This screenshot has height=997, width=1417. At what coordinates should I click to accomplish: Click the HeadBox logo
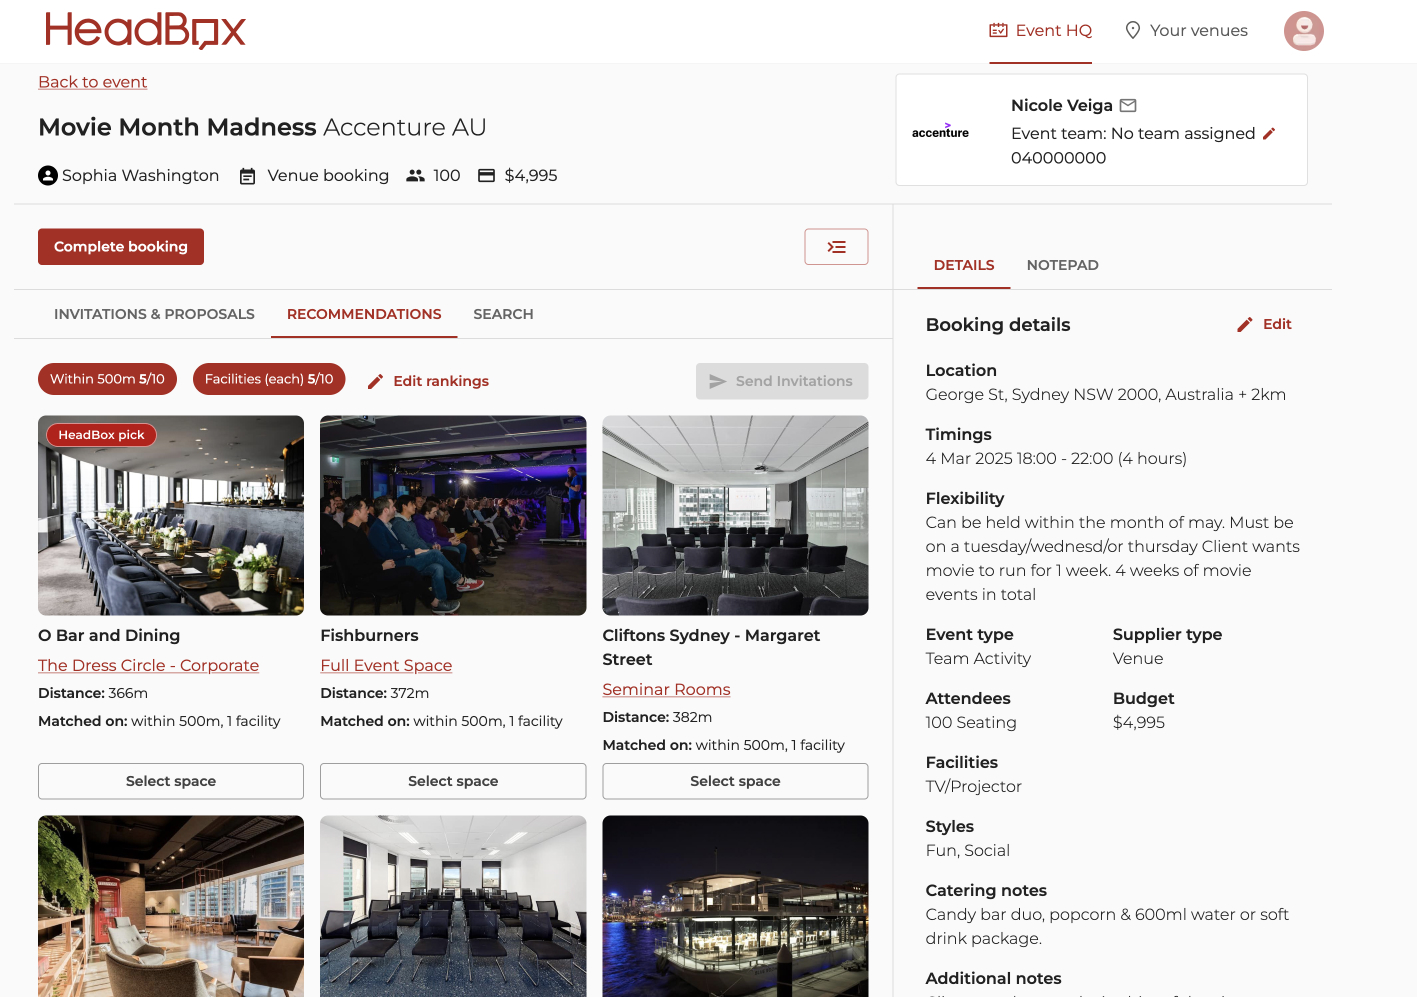point(145,30)
